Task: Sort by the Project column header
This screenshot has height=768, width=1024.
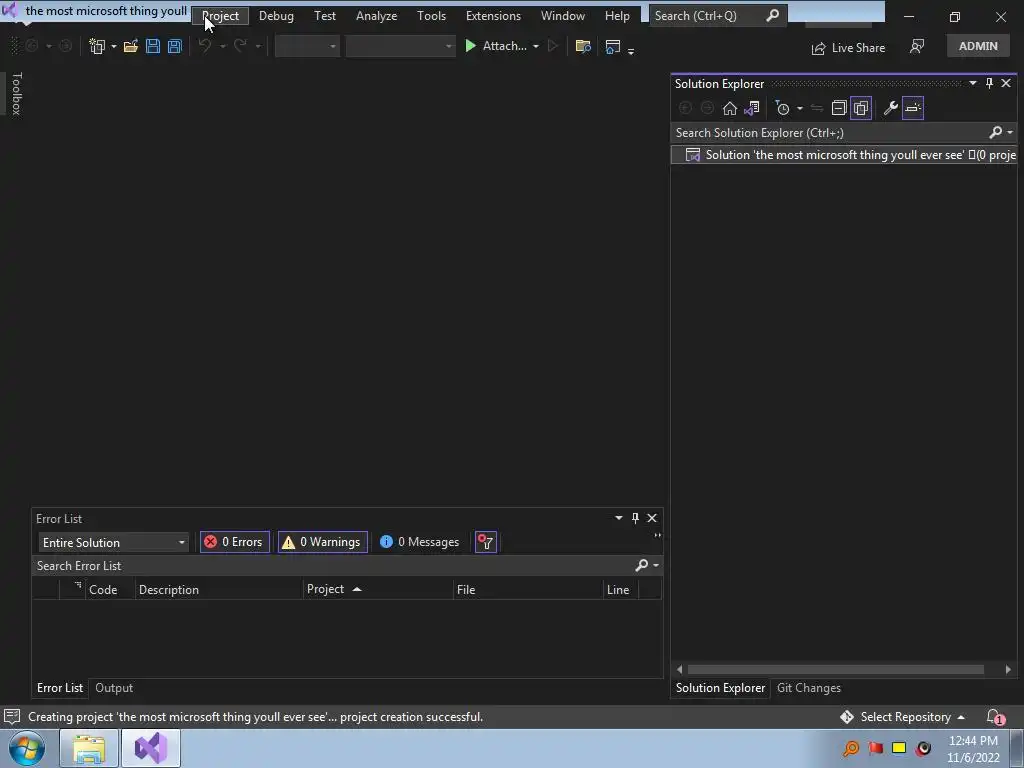Action: (377, 590)
